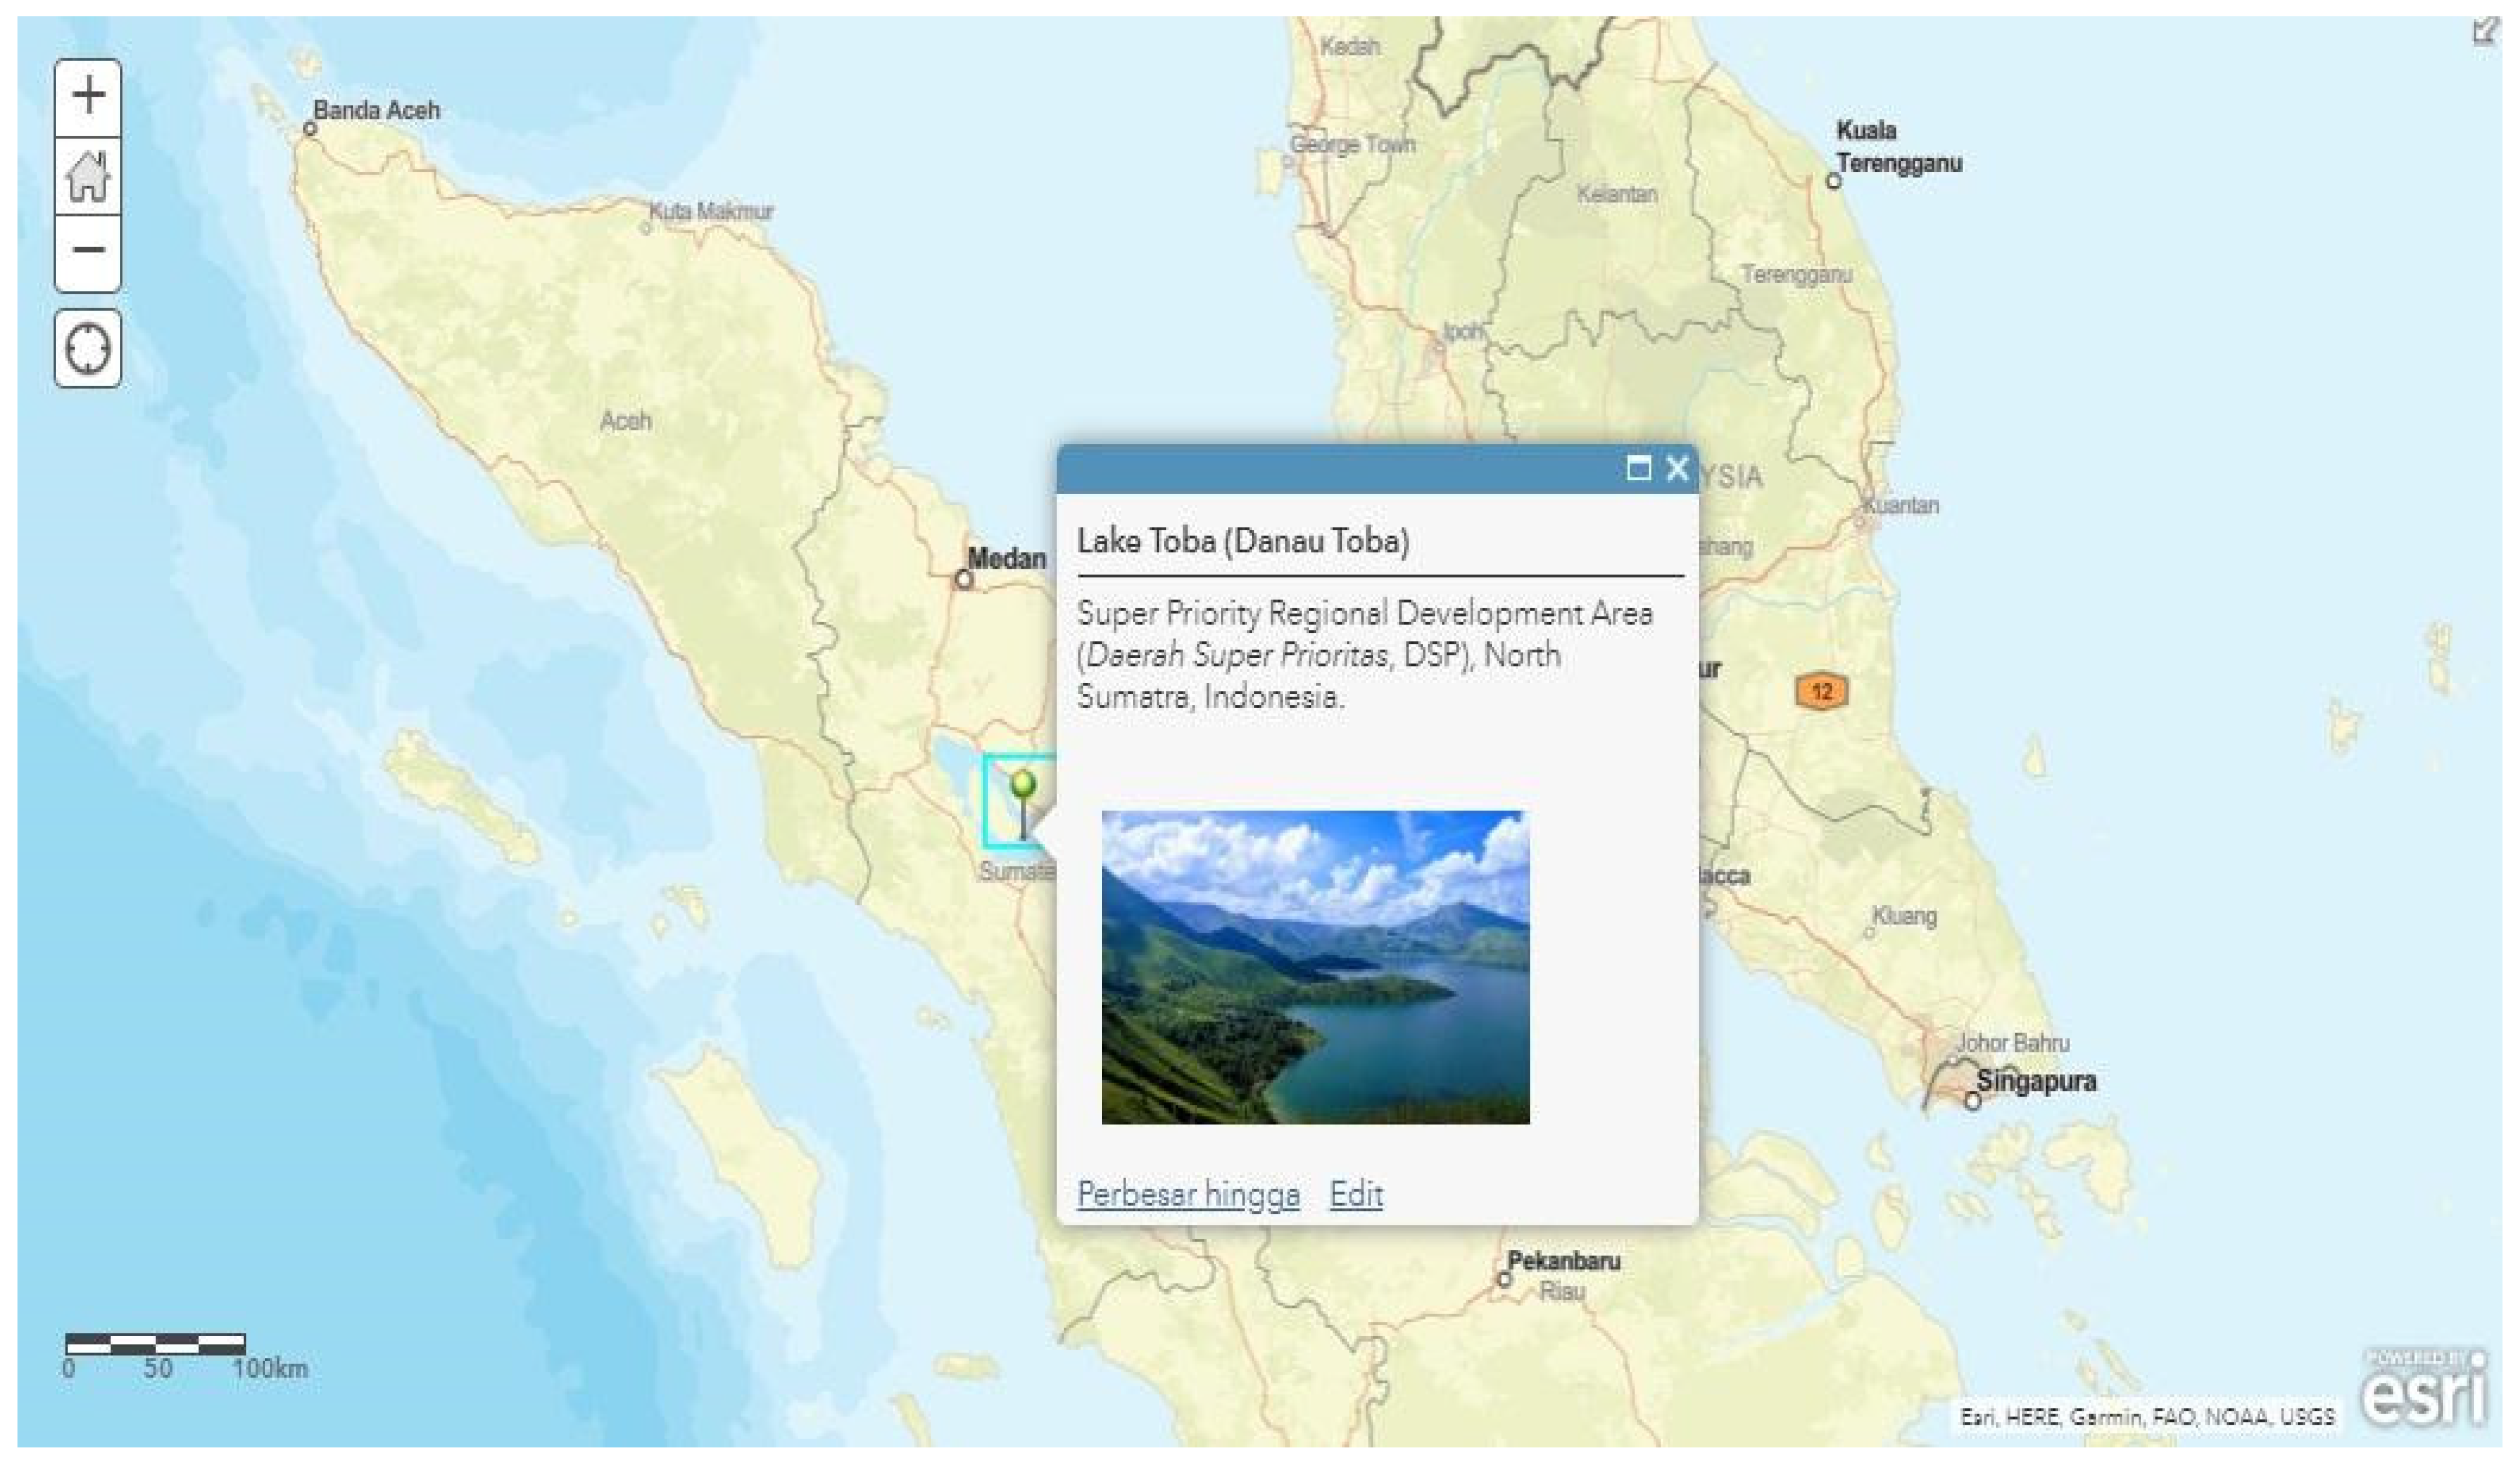Screen dimensions: 2520x1462
Task: Click the Kuala Terengganu city marker
Action: (1833, 181)
